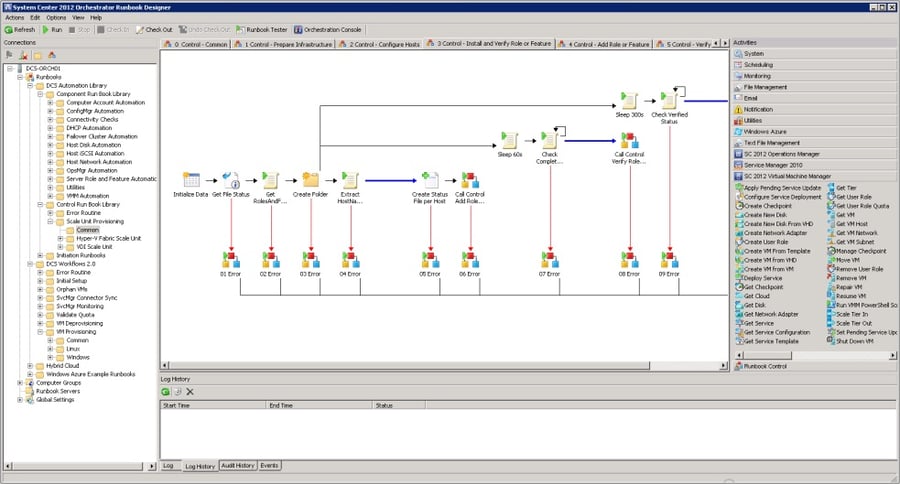This screenshot has height=484, width=900.
Task: Switch to 0 Control - Common tab
Action: click(196, 44)
